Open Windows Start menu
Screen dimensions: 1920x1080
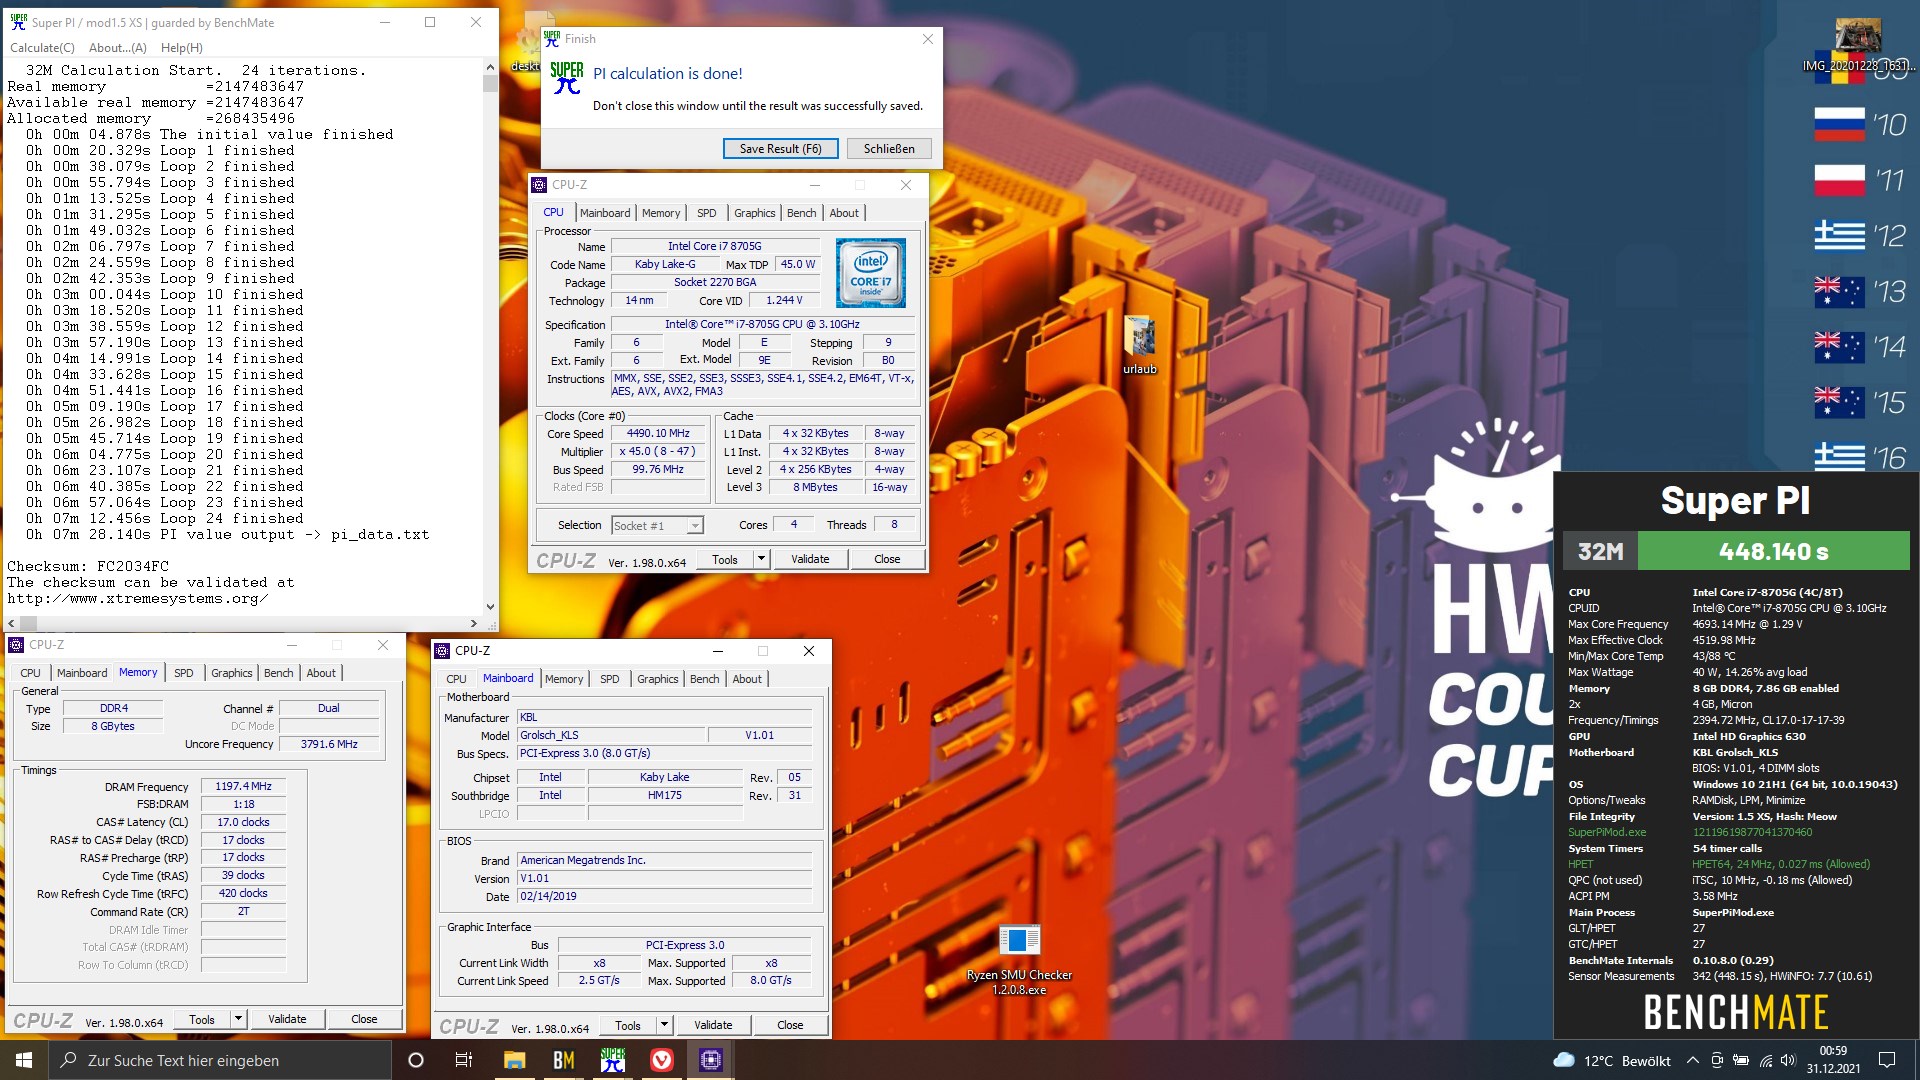24,1060
